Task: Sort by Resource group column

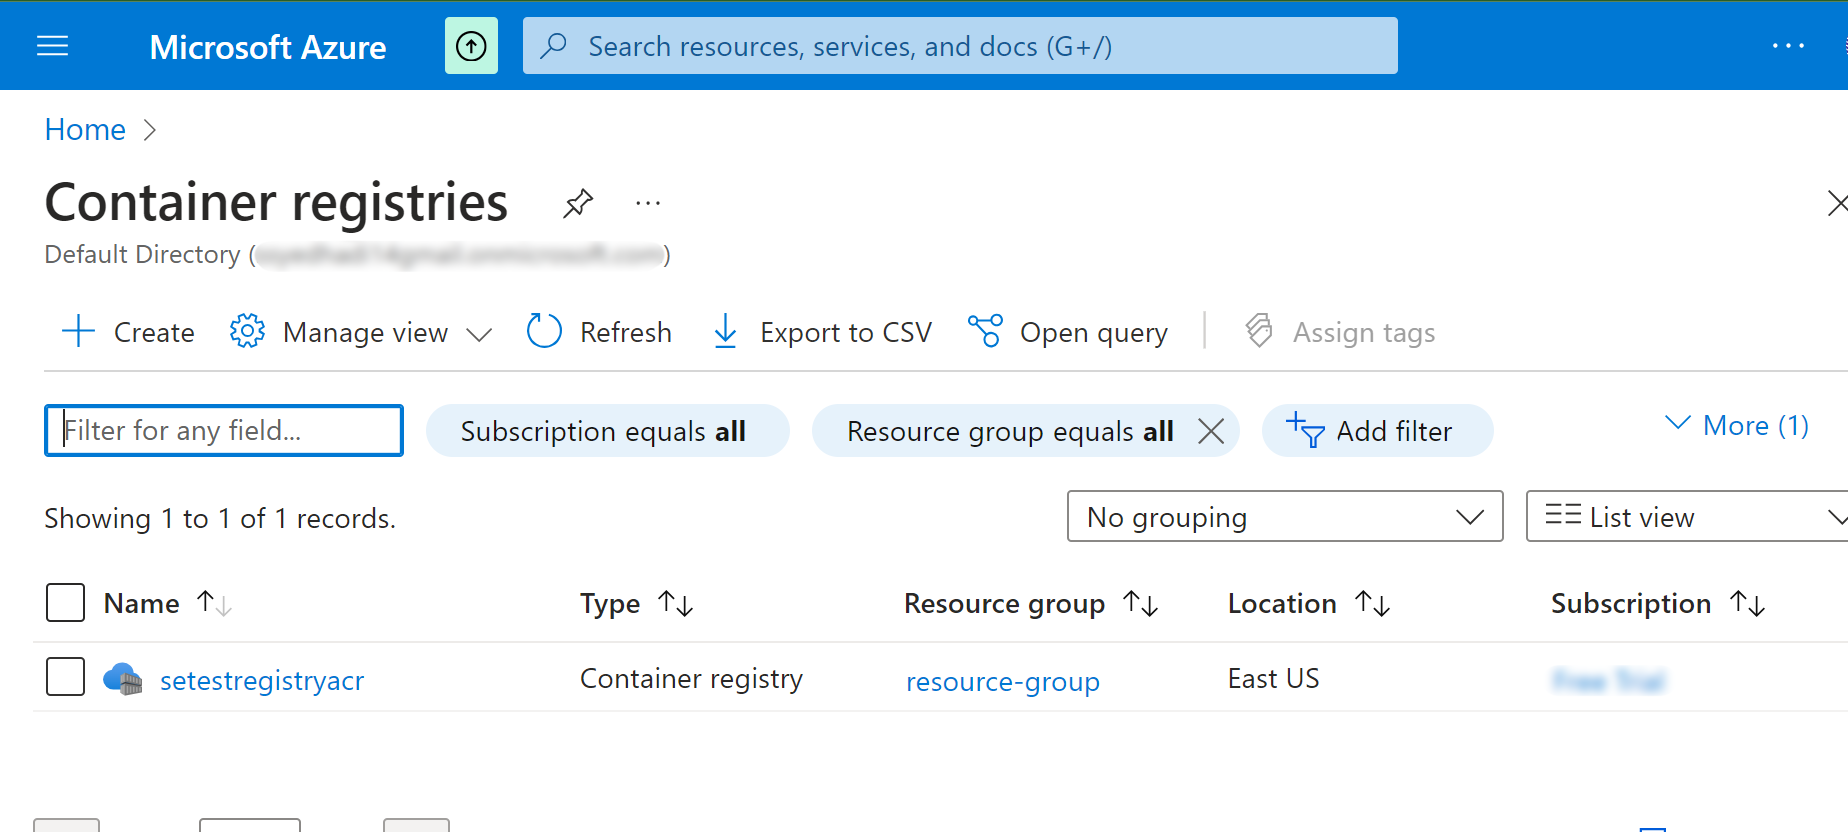Action: pyautogui.click(x=1031, y=603)
